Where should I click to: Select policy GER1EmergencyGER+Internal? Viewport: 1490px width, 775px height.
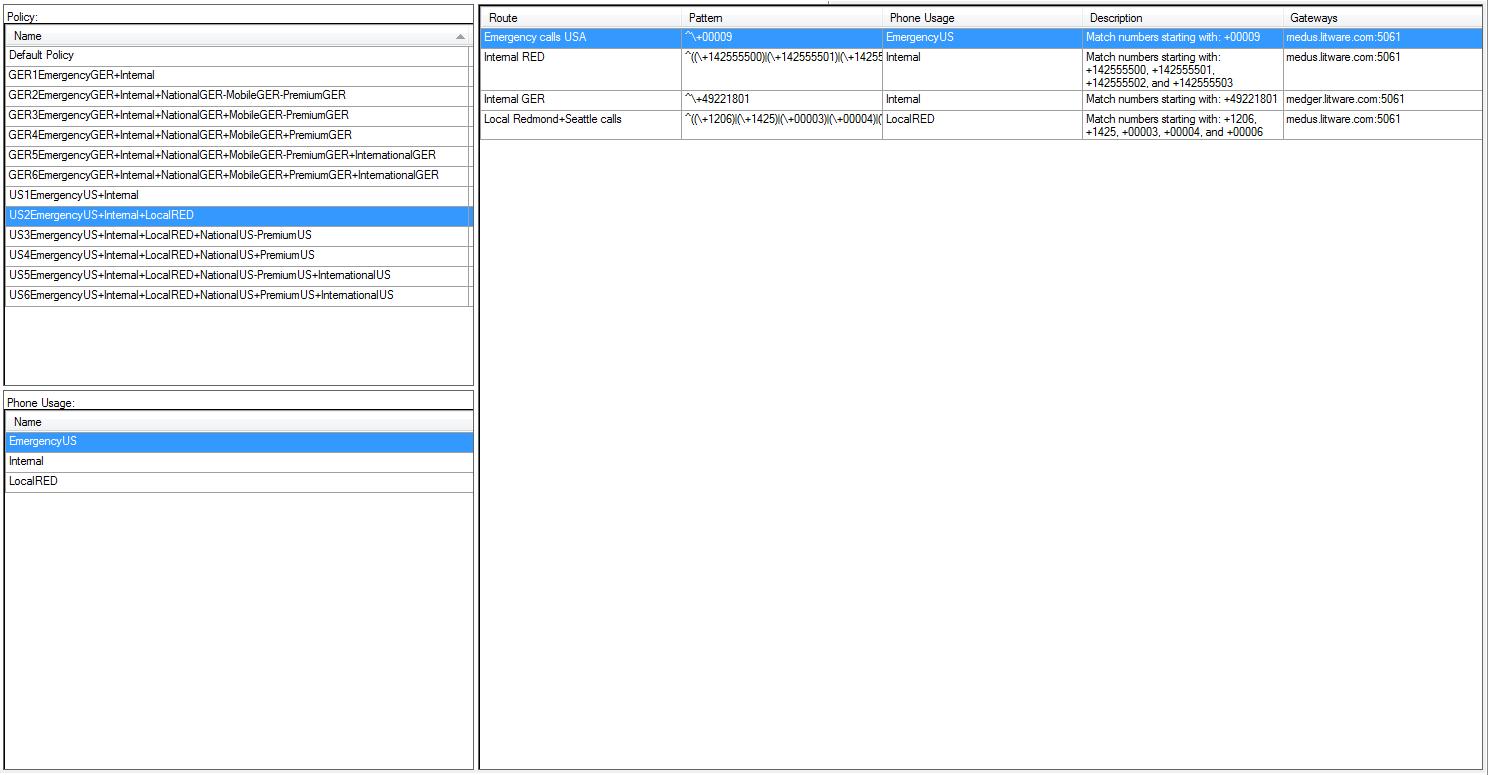tap(238, 76)
